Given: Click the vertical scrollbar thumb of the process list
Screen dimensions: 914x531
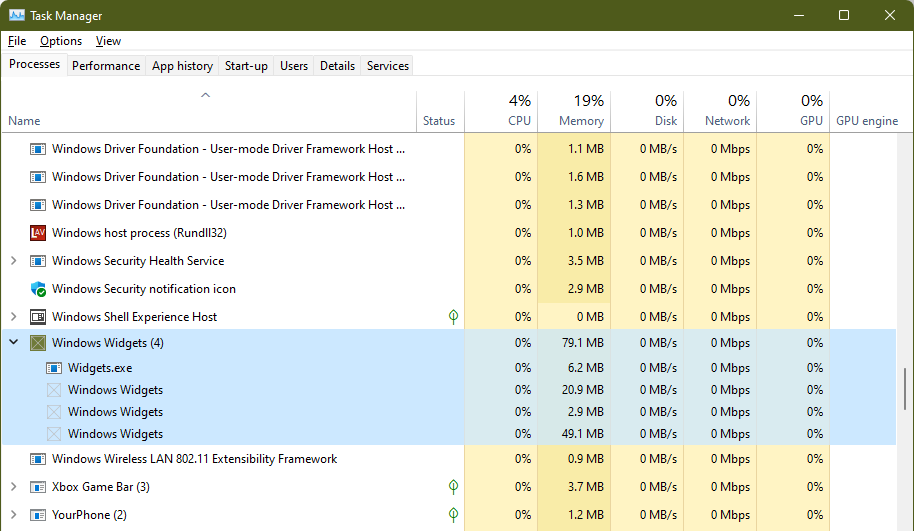Looking at the screenshot, I should [905, 389].
